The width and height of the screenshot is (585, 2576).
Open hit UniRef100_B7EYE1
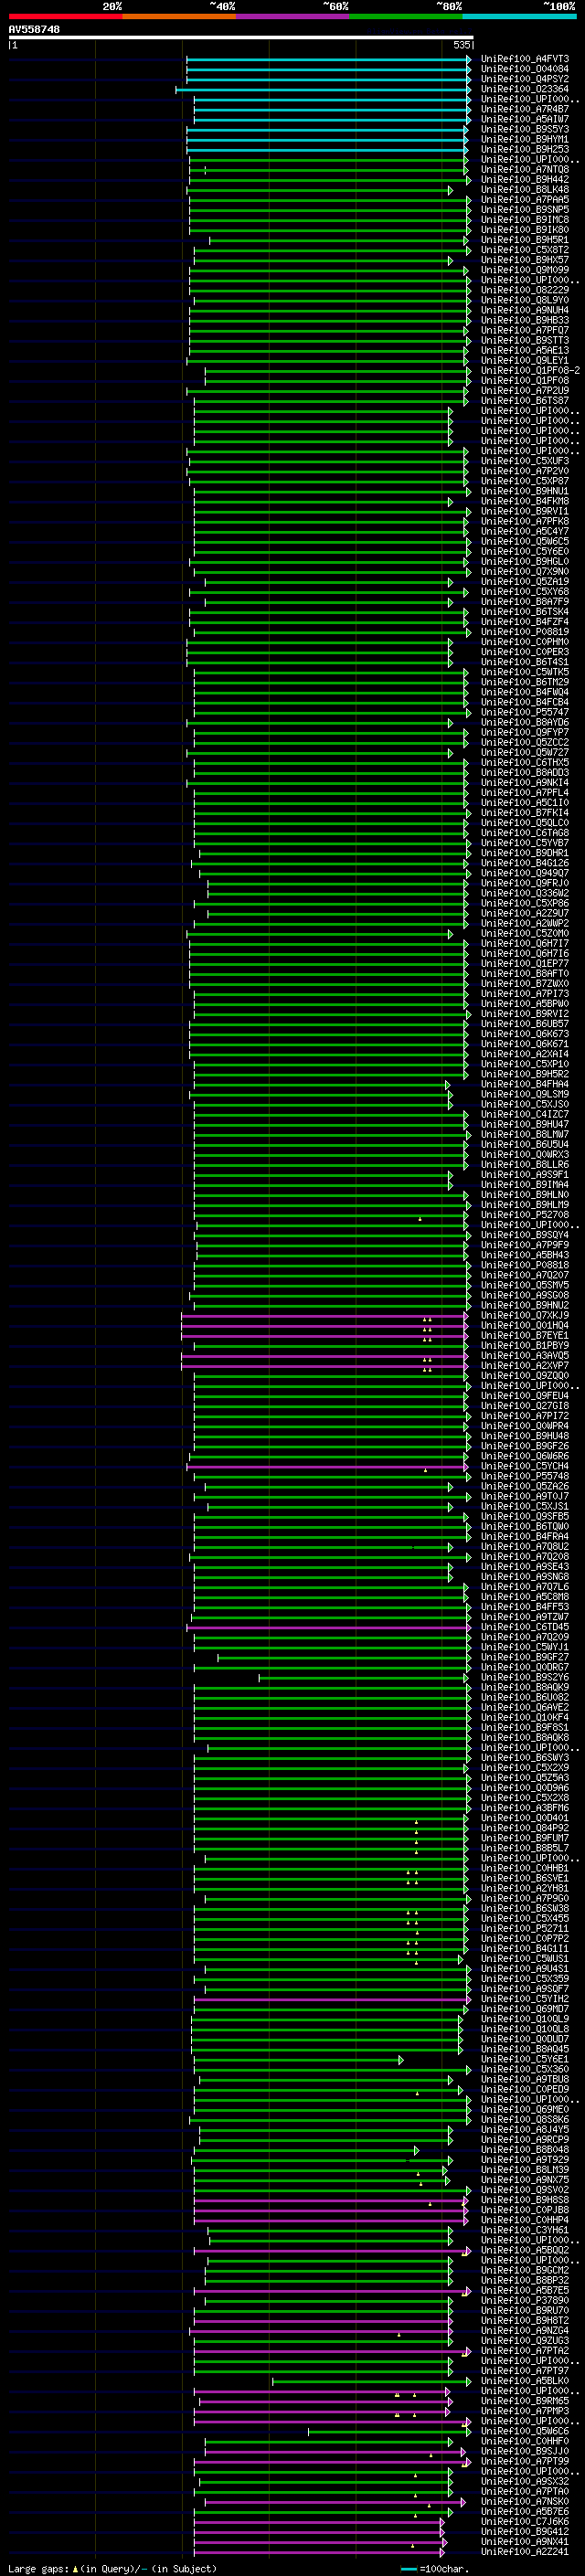[x=524, y=1335]
